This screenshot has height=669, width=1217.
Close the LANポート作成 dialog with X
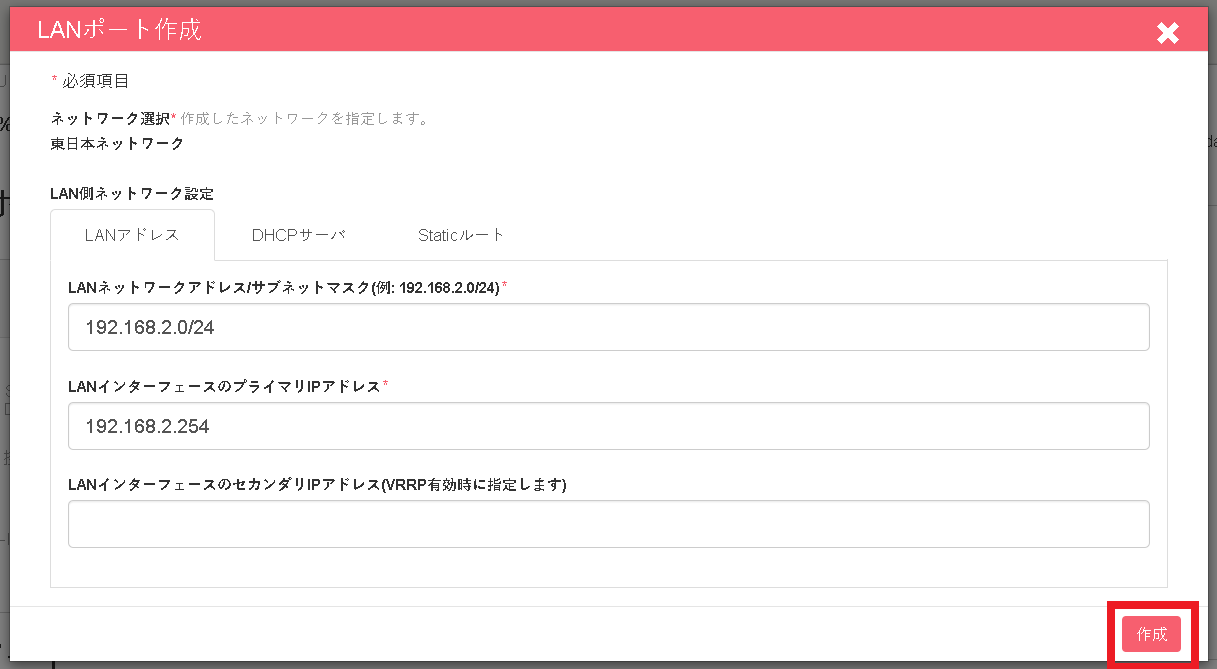click(1167, 33)
